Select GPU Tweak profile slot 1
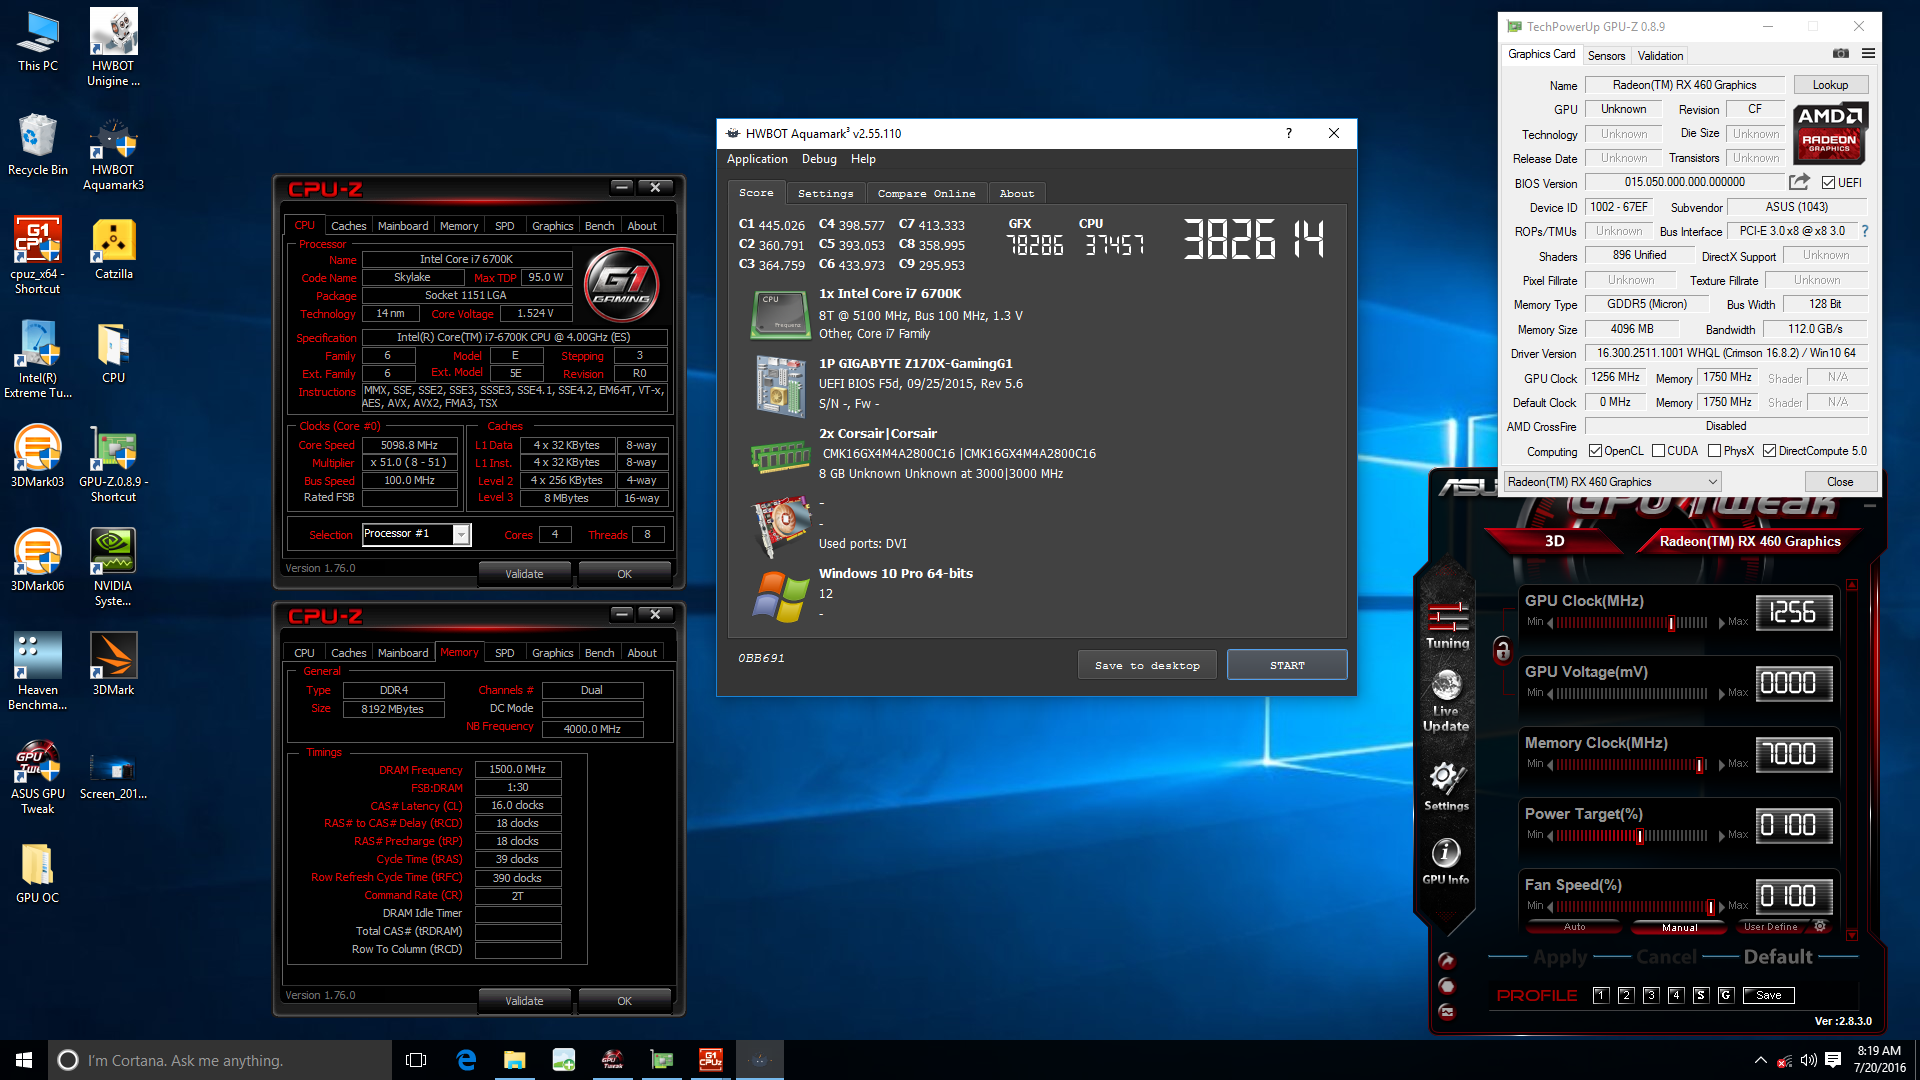The image size is (1920, 1080). coord(1601,995)
